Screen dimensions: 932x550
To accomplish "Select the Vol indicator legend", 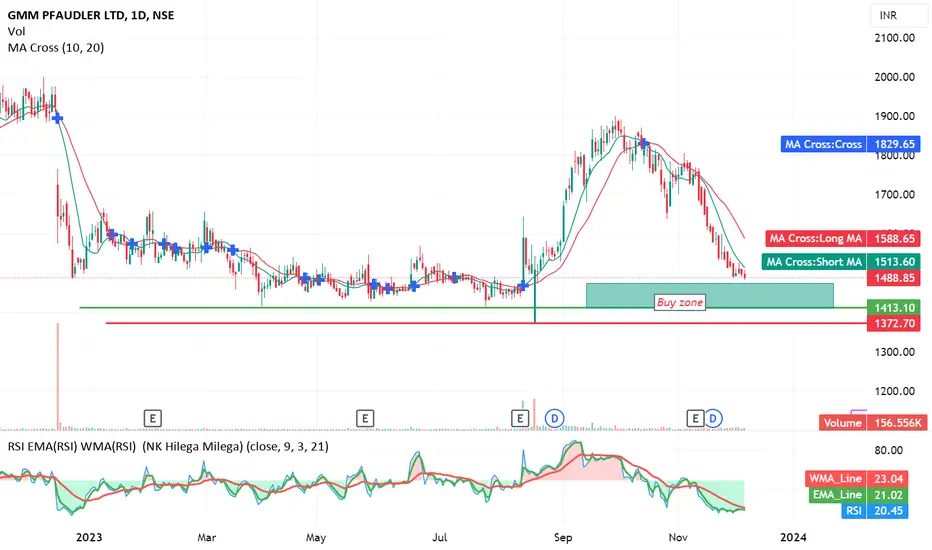I will [17, 32].
